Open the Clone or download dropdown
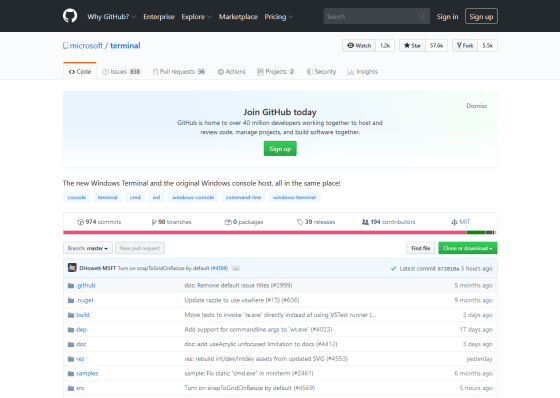The width and height of the screenshot is (560, 398). point(468,248)
